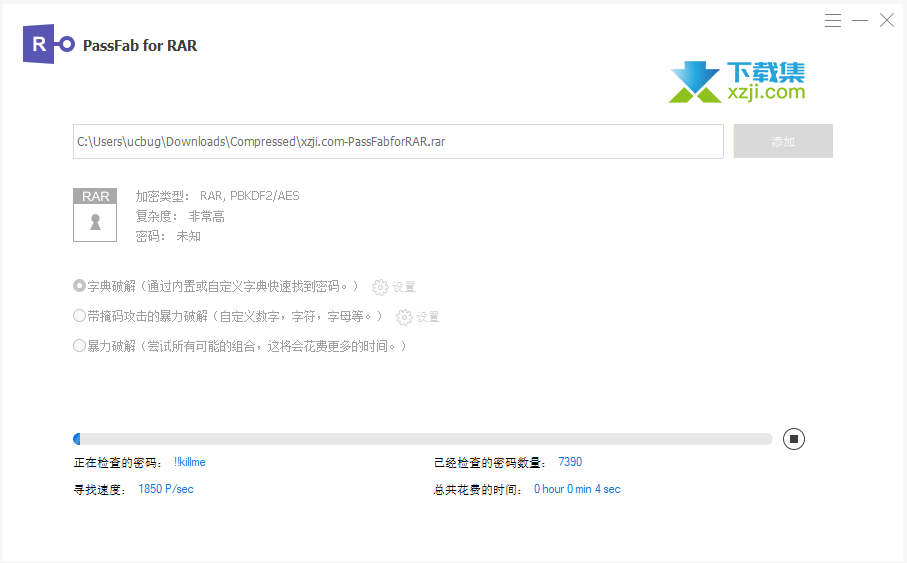The image size is (907, 563).
Task: Open the hamburger menu icon
Action: click(x=833, y=21)
